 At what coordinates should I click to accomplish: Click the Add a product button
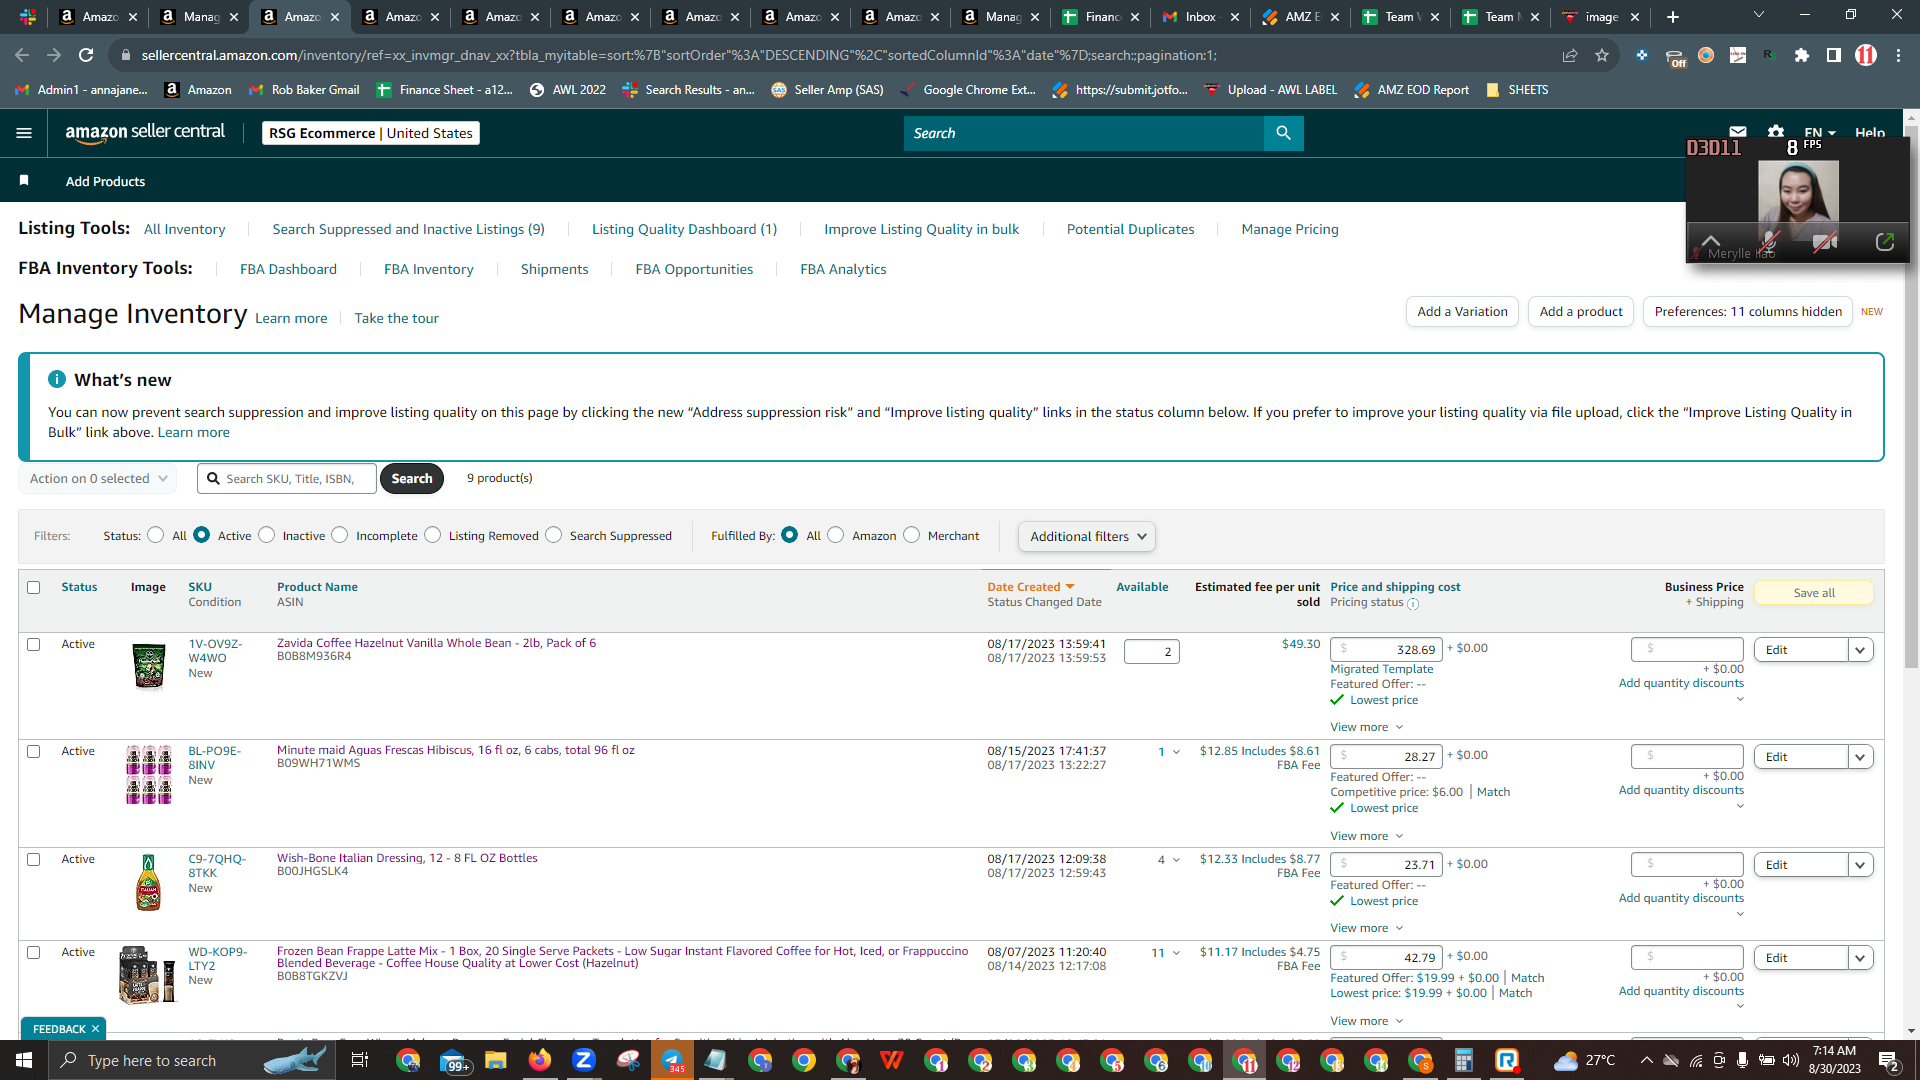pos(1581,312)
